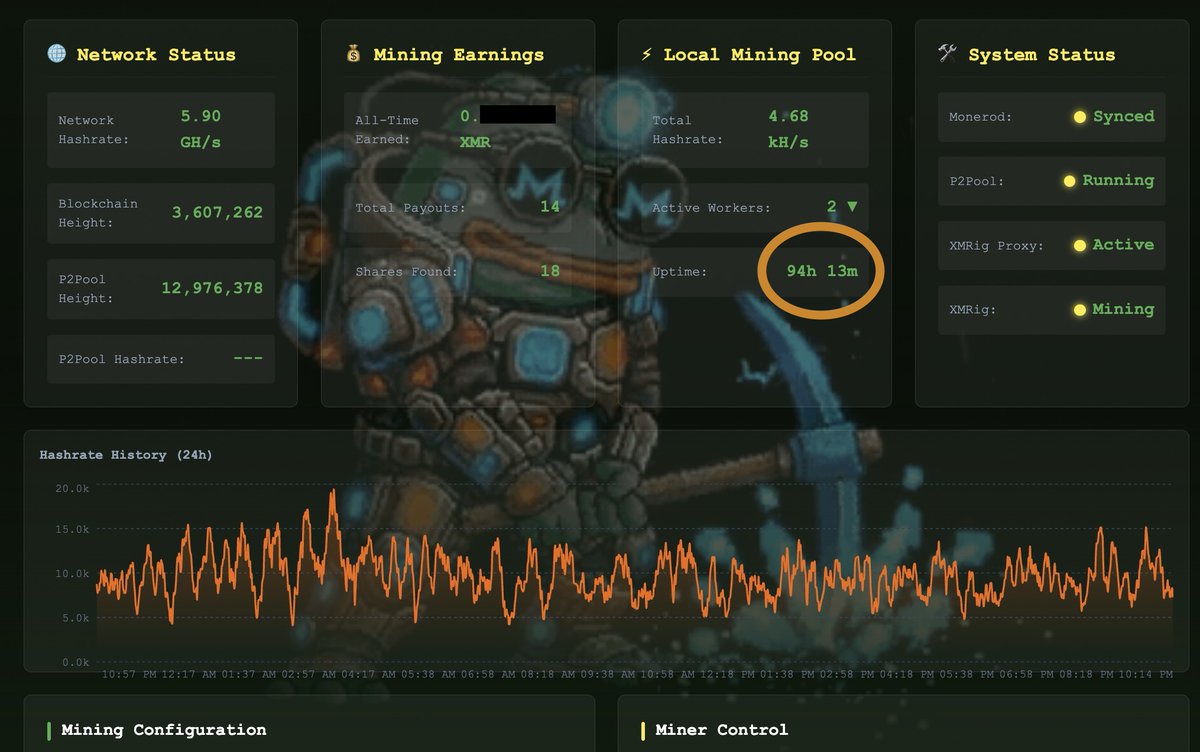Click the 10.0k axis label on the chart
Image resolution: width=1200 pixels, height=752 pixels.
(72, 574)
